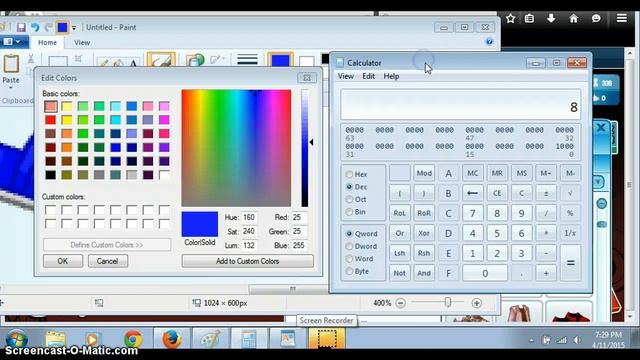Pick the black basic color swatch
640x360 pixels.
click(51, 175)
